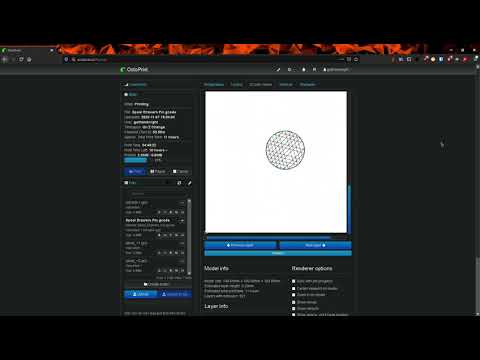The image size is (480, 360).
Task: Refresh the file list icon
Action: [179, 183]
